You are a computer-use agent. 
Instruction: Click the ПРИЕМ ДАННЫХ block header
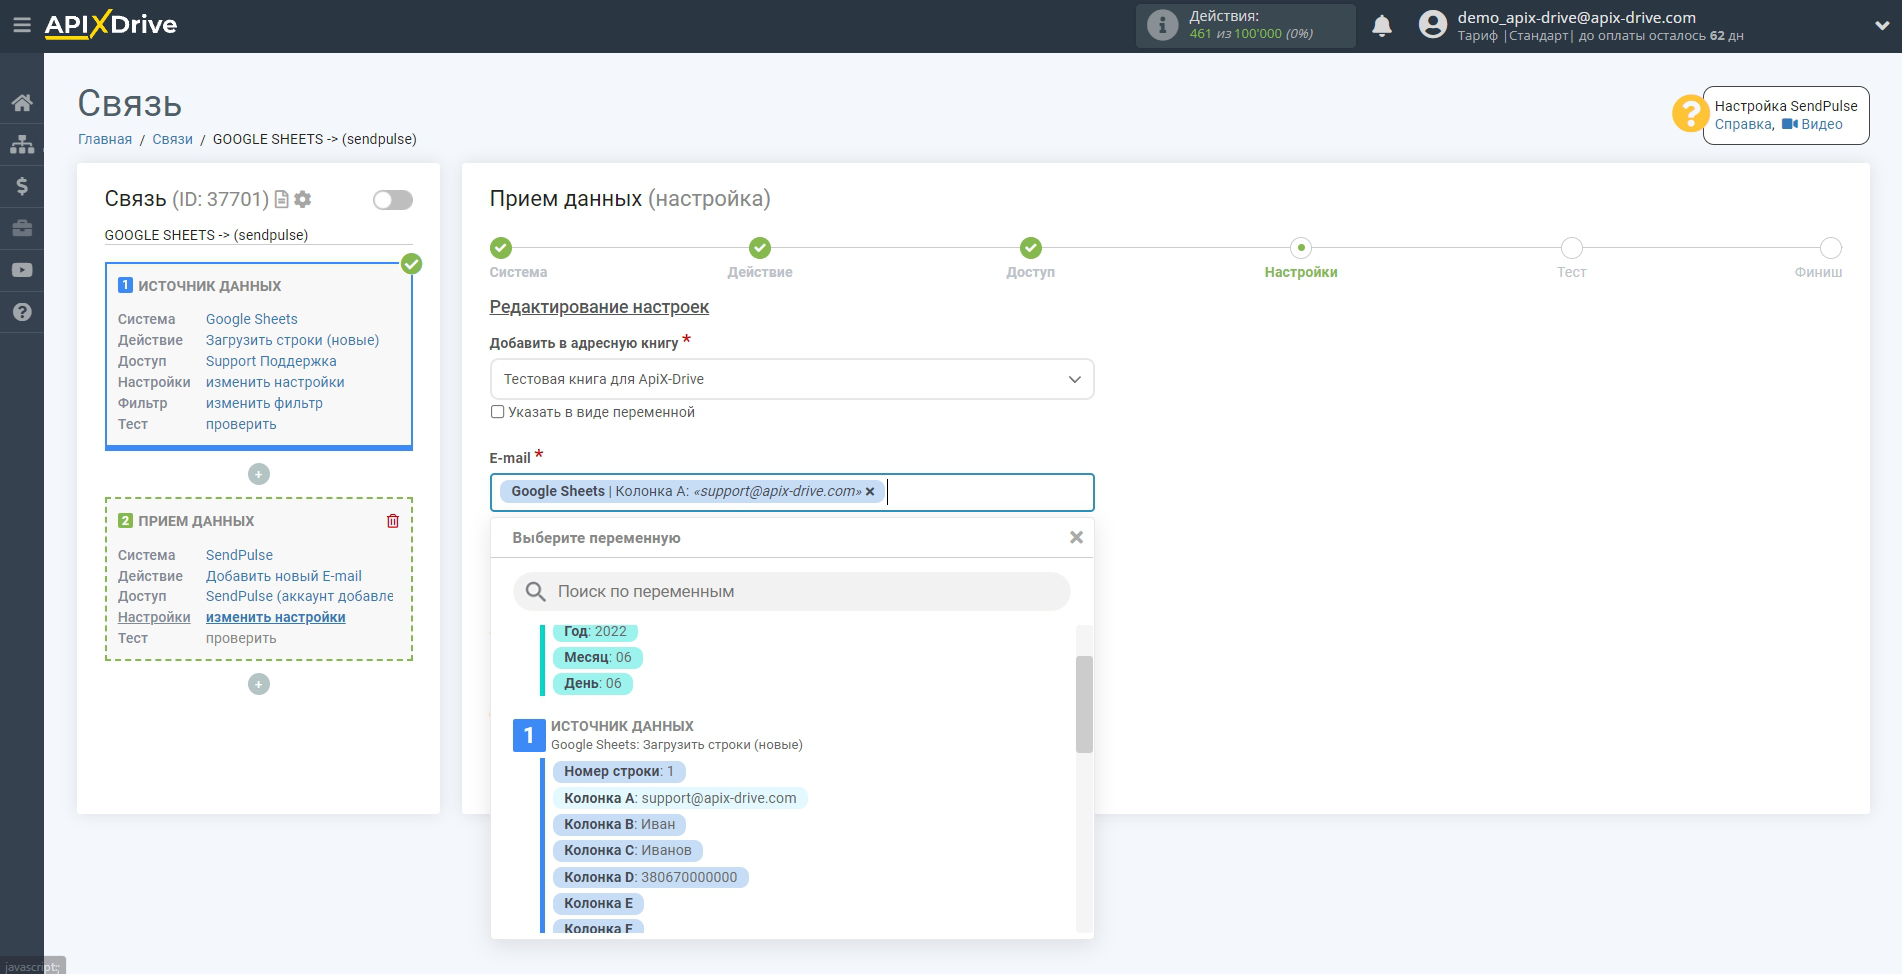click(196, 521)
